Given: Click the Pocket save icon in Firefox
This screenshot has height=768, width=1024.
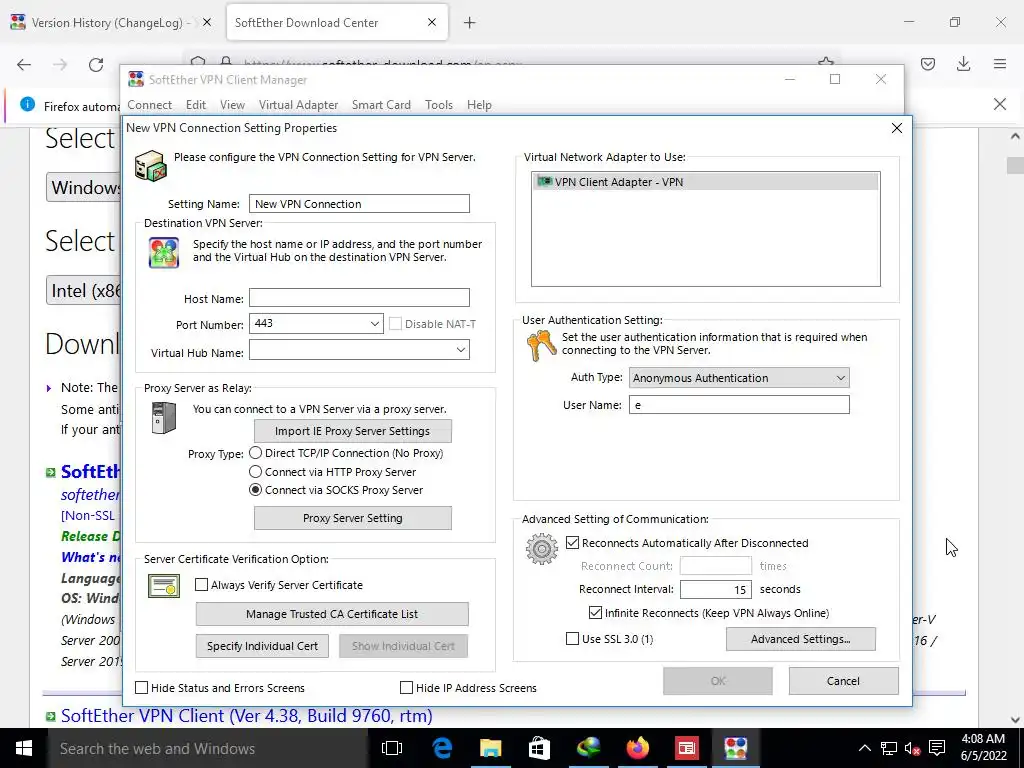Looking at the screenshot, I should coord(928,64).
